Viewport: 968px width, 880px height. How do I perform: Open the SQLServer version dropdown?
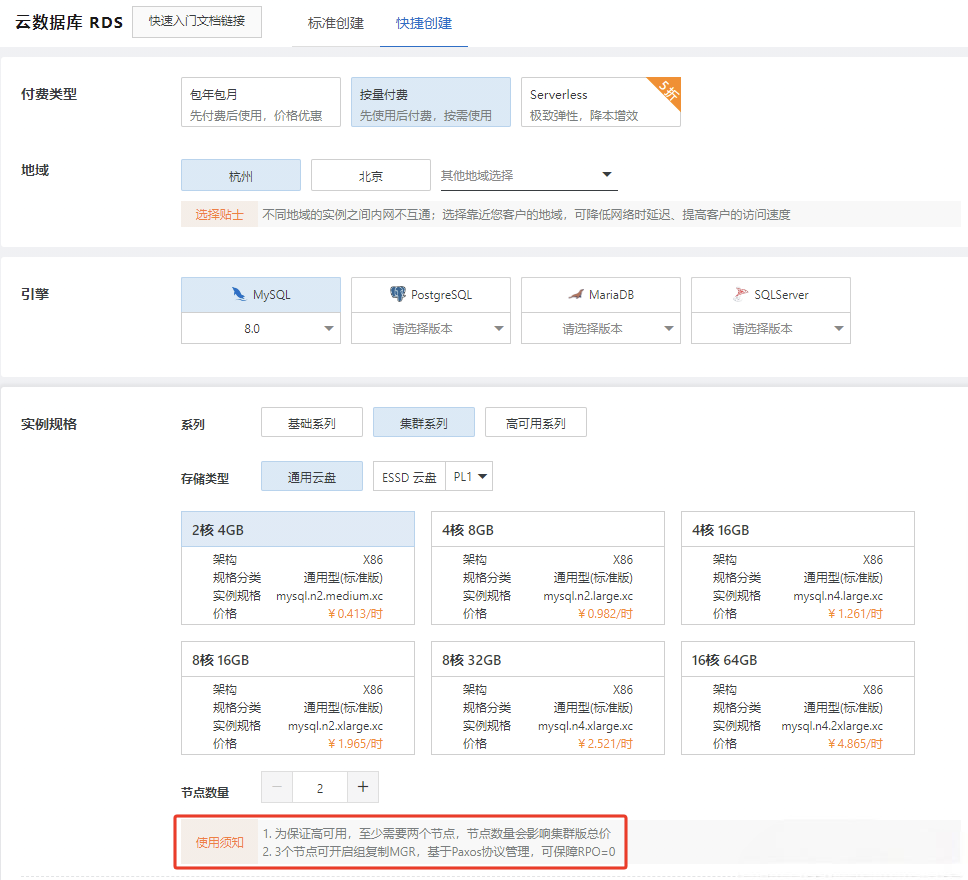point(770,328)
